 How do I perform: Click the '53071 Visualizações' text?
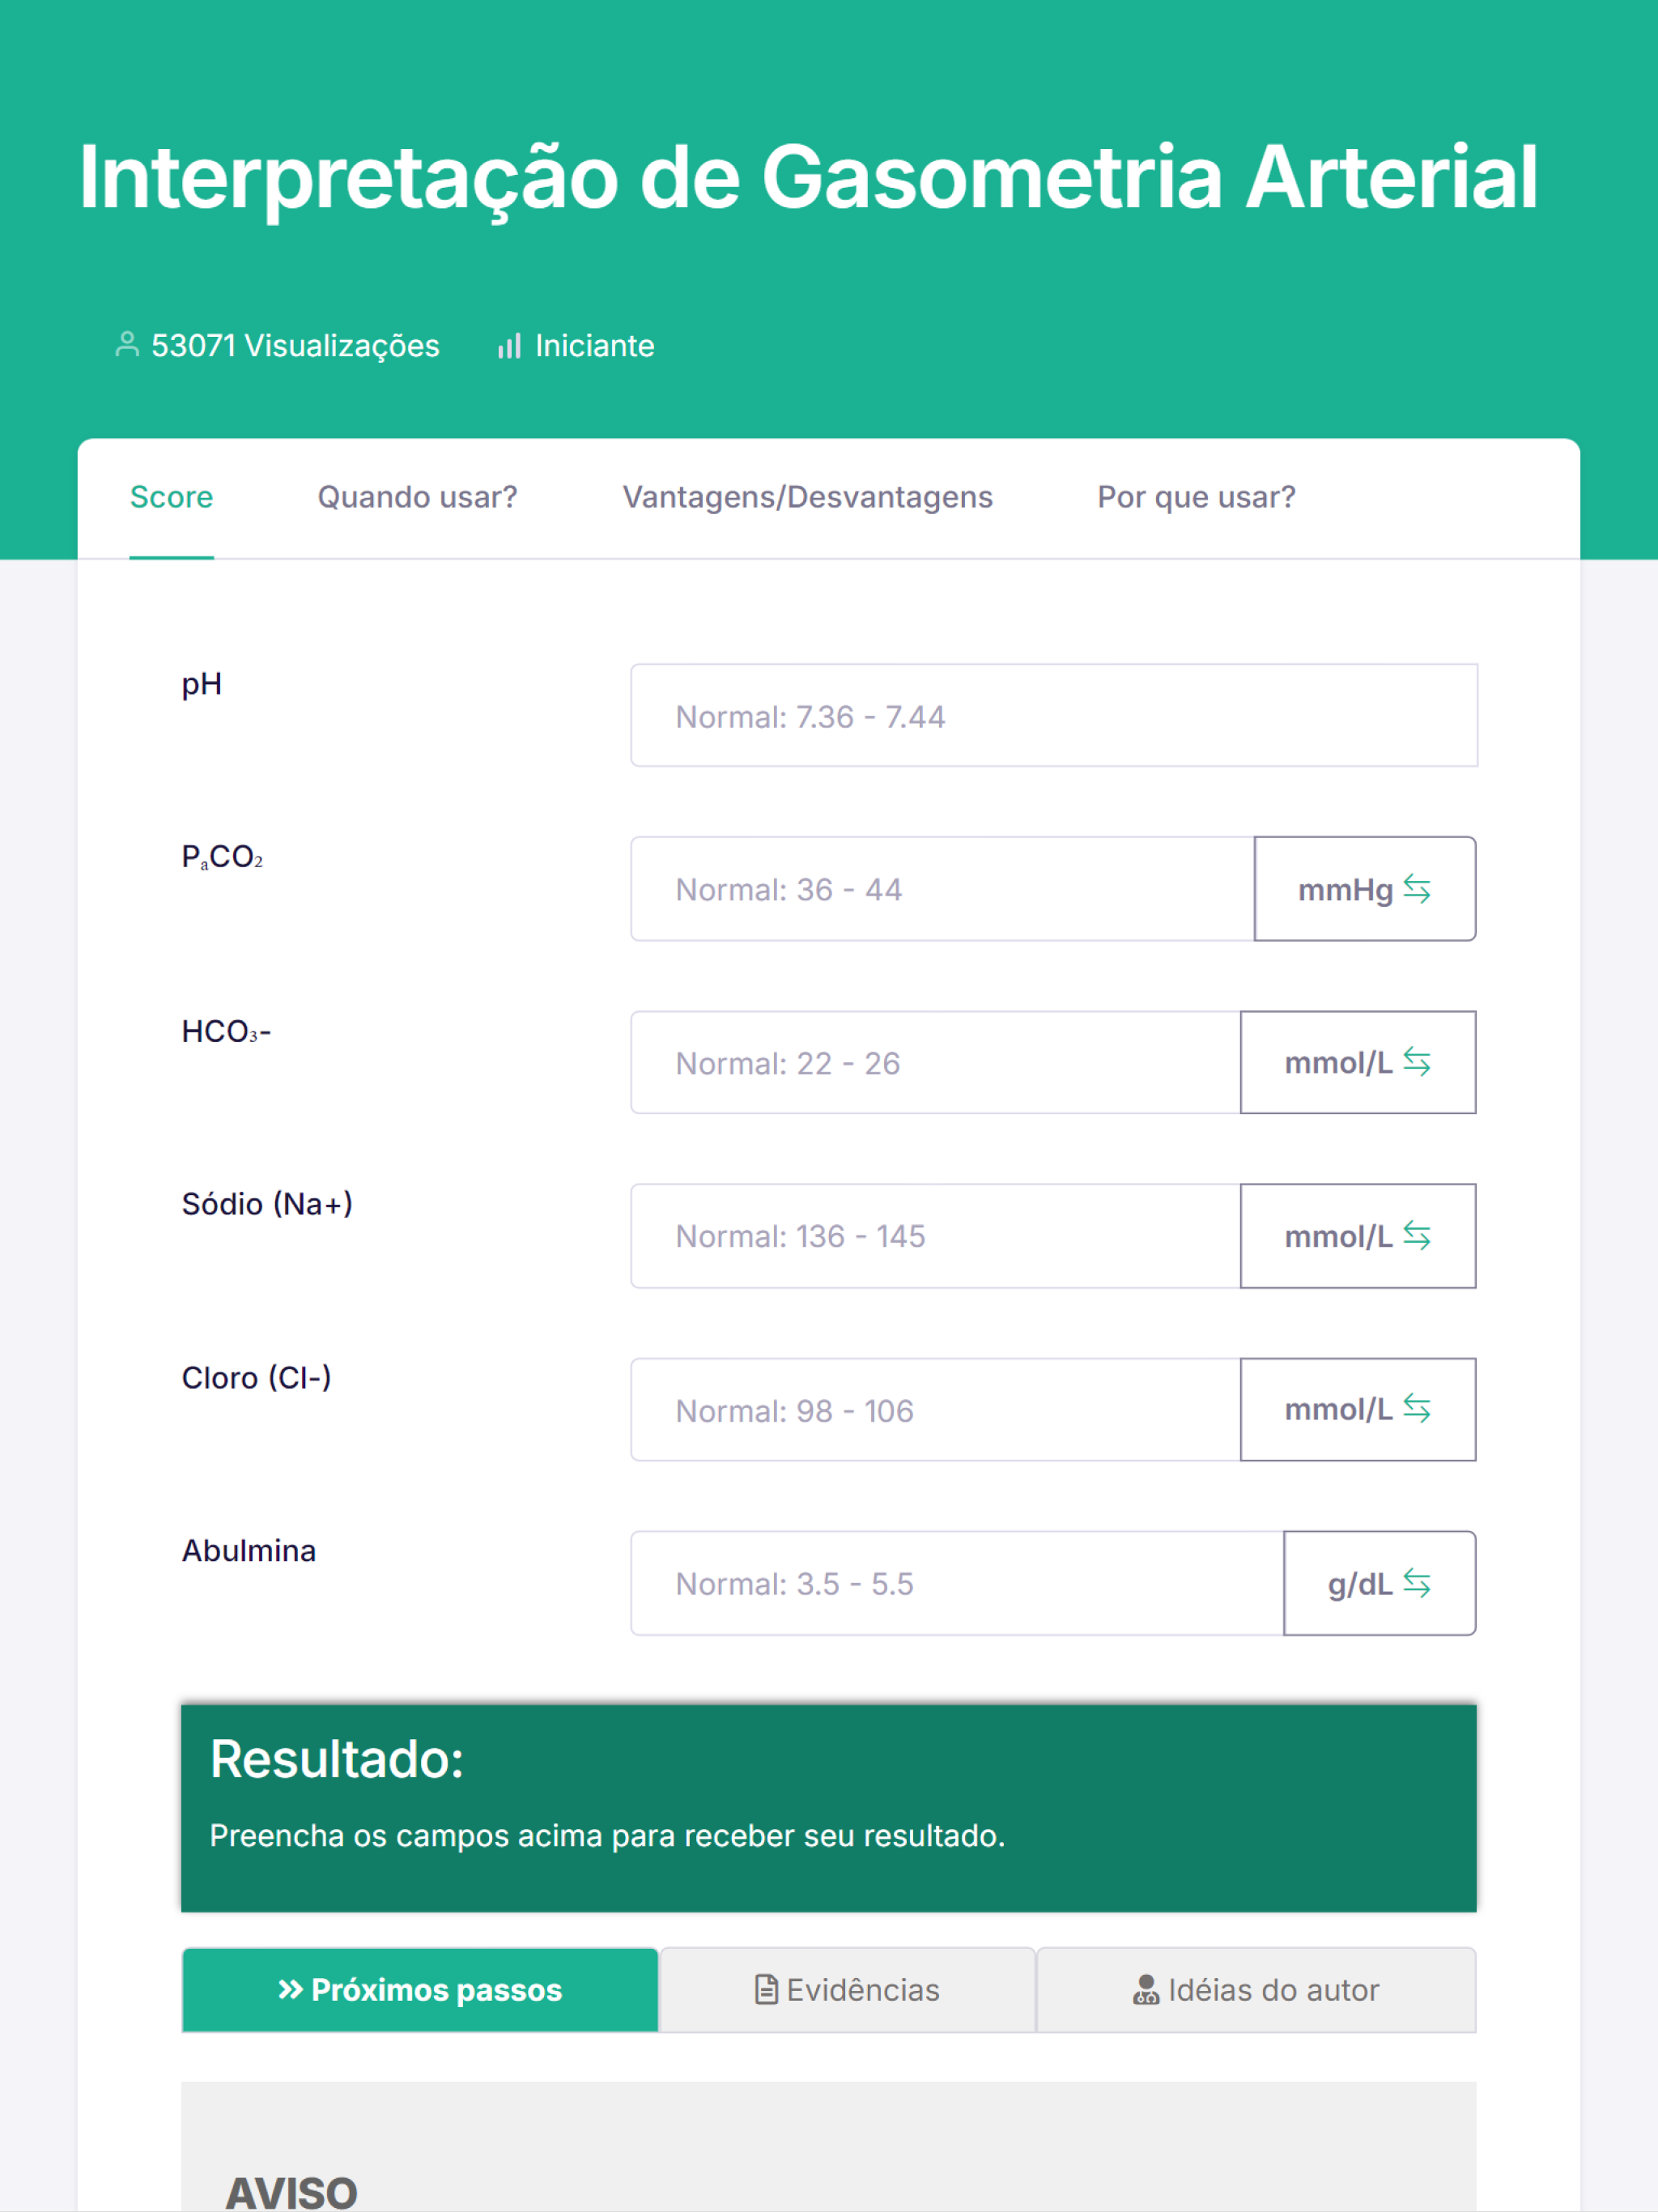(x=295, y=346)
